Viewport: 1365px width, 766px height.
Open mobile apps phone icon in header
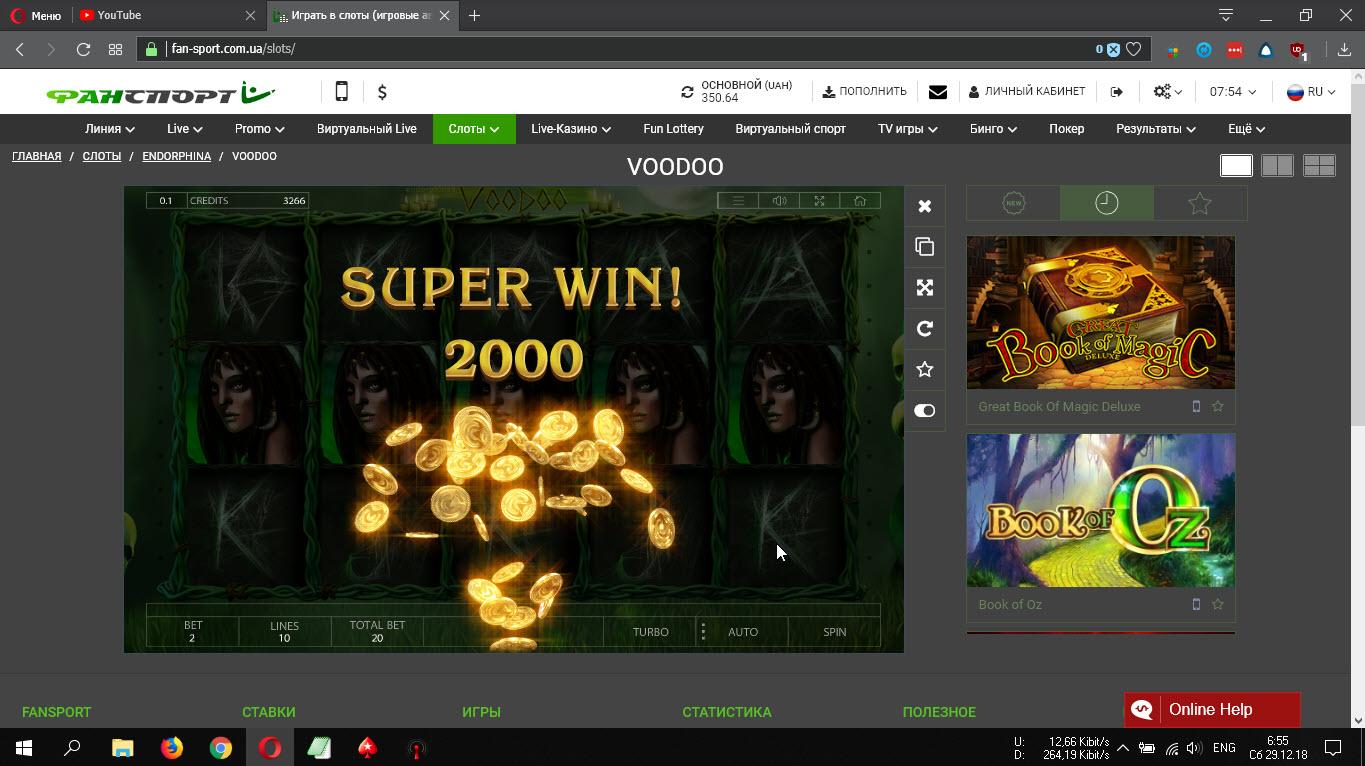point(341,92)
